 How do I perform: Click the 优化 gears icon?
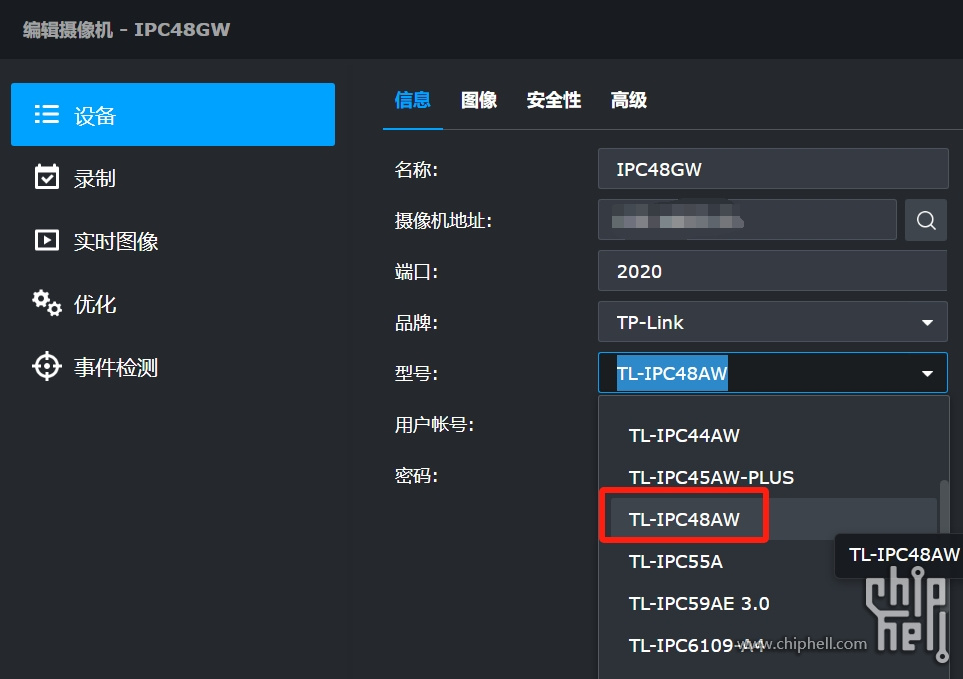pyautogui.click(x=47, y=303)
